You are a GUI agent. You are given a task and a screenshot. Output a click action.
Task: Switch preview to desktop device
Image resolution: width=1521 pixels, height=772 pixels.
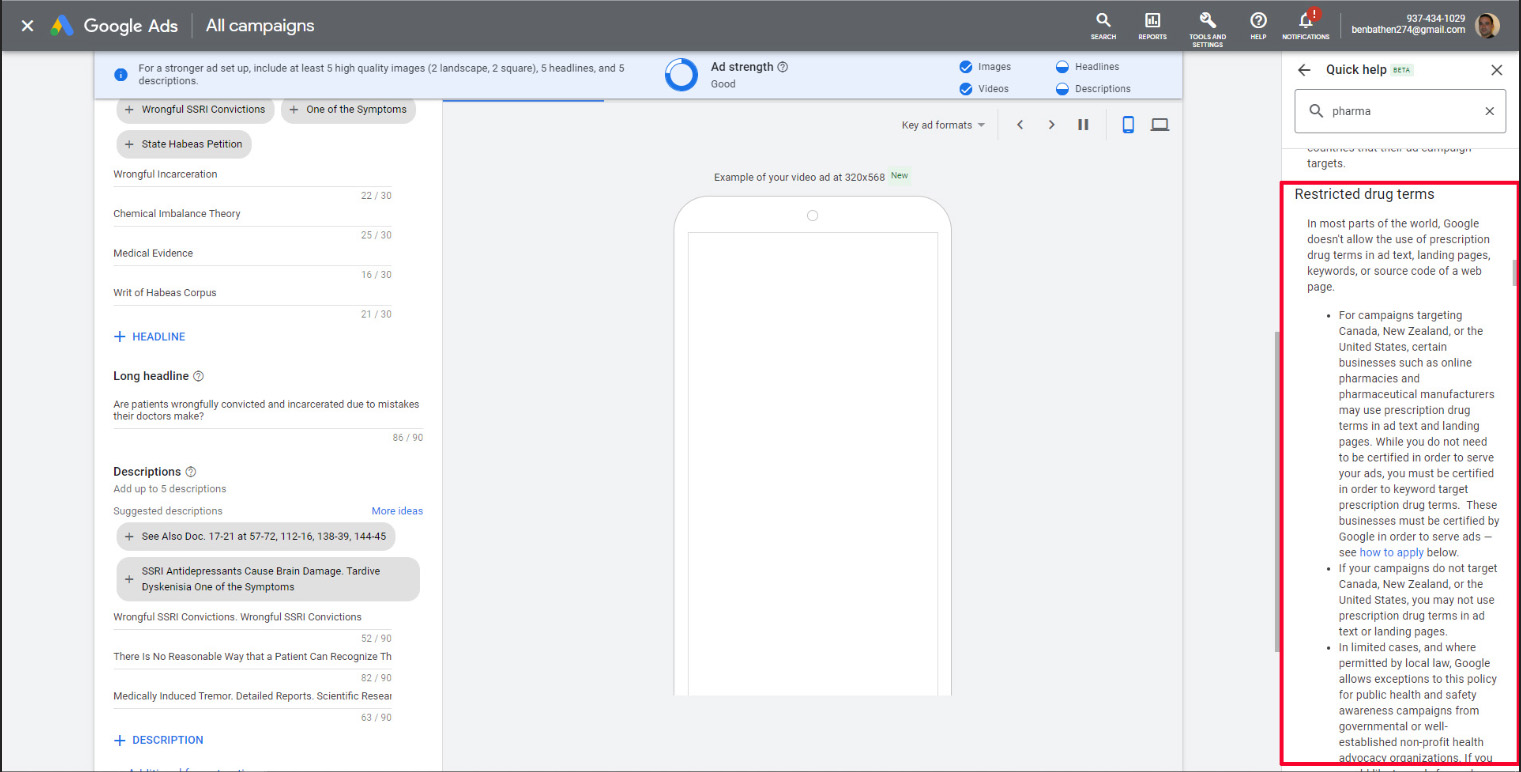1160,125
